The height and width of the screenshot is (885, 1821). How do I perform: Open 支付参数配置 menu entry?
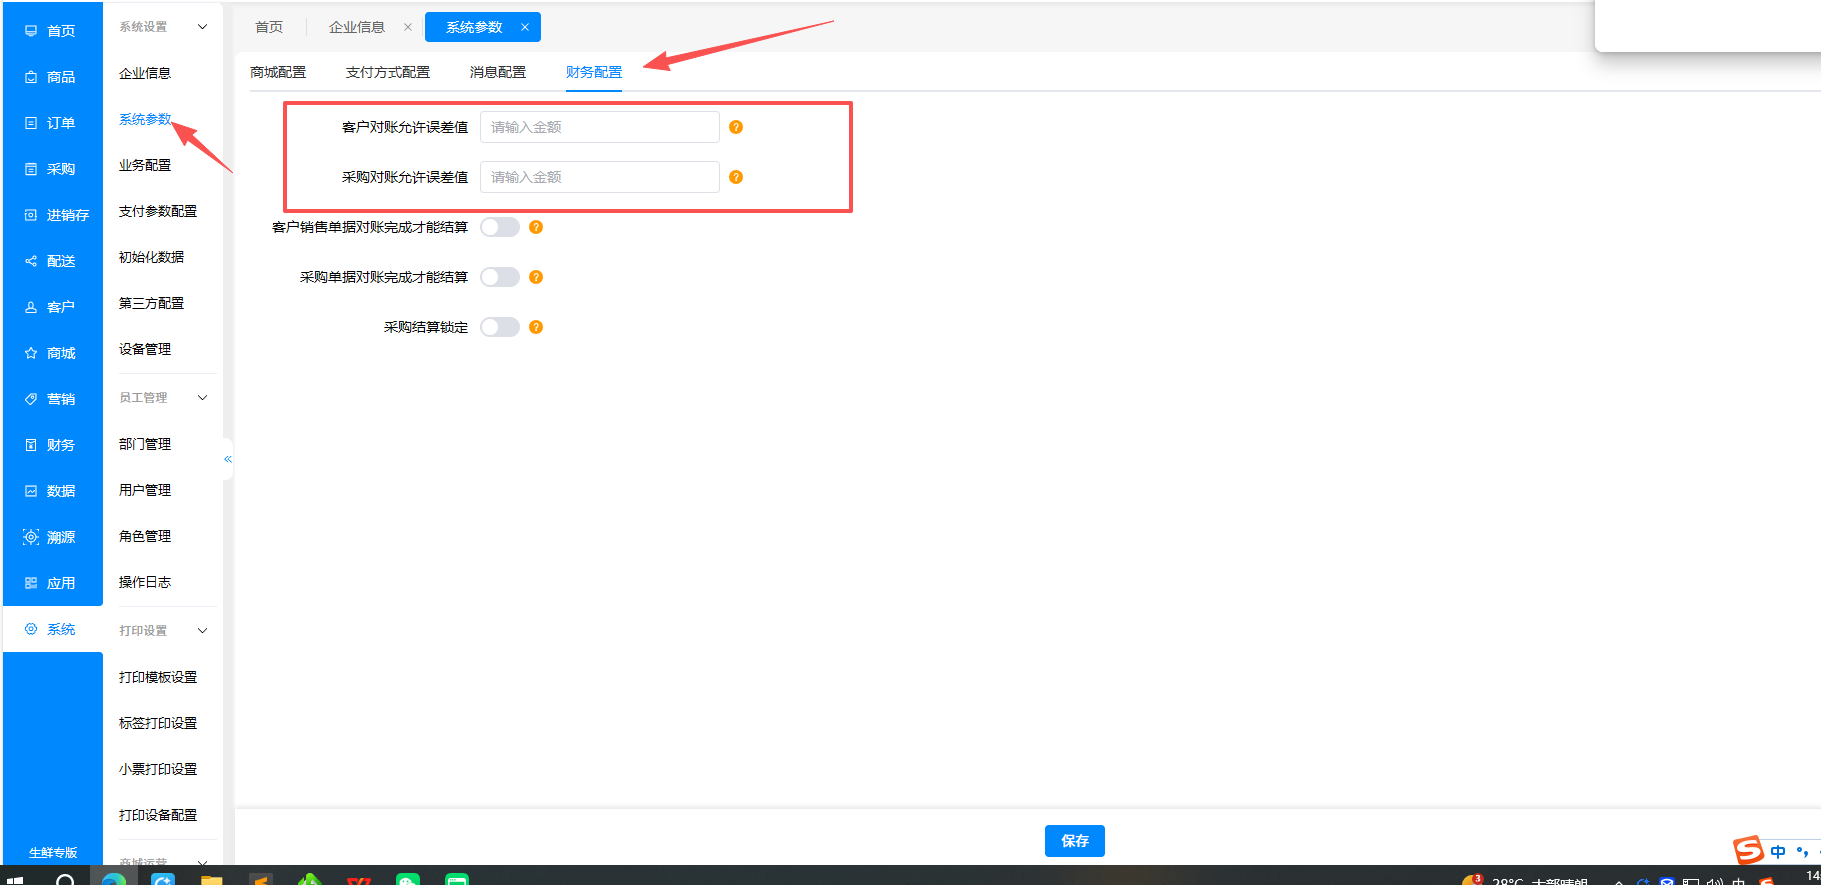[x=158, y=211]
